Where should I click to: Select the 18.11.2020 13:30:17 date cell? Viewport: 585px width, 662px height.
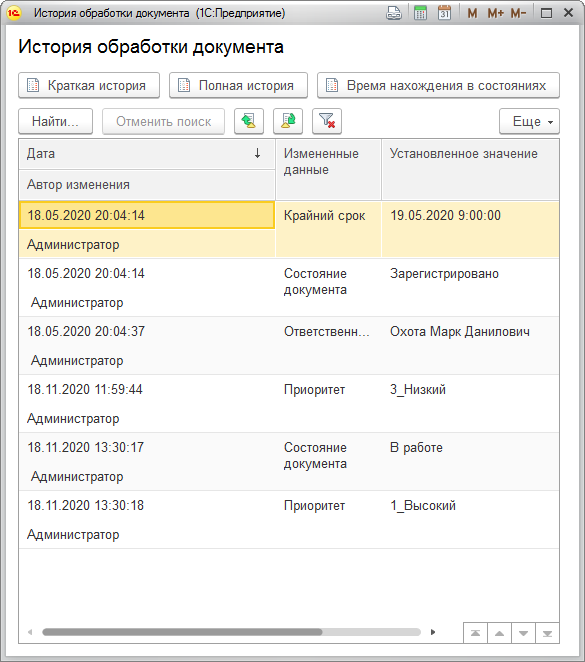click(147, 448)
